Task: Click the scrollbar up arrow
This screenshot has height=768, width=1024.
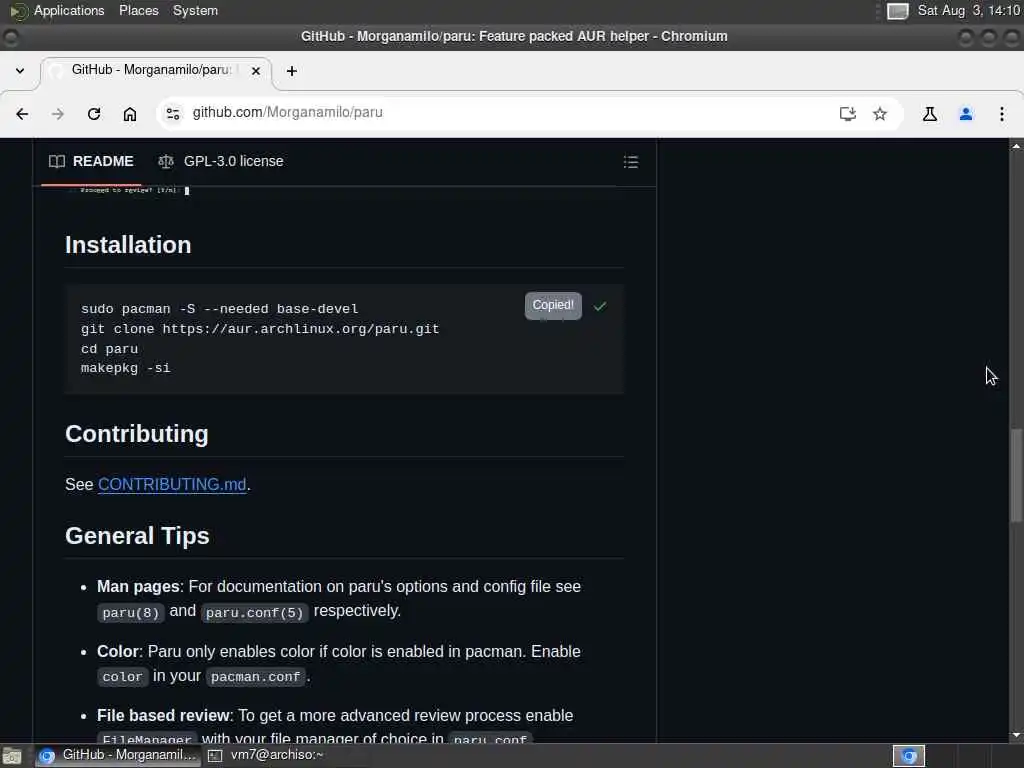Action: (x=1016, y=146)
